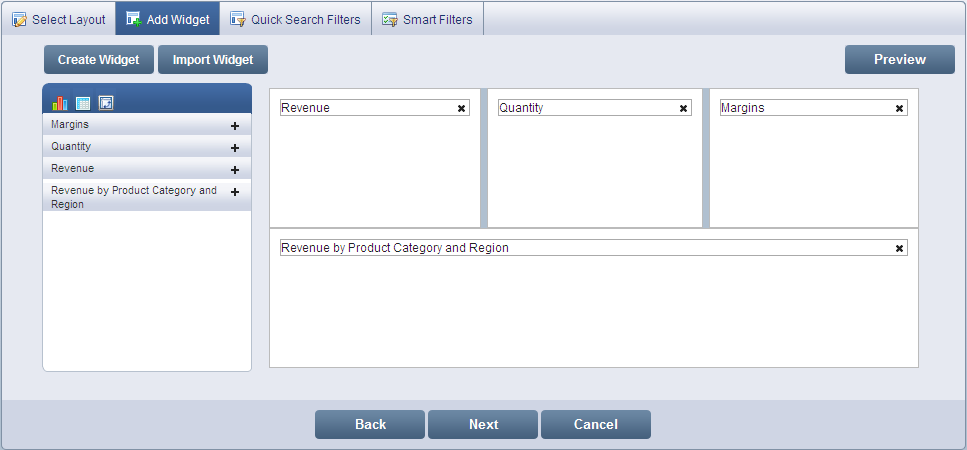Image resolution: width=967 pixels, height=450 pixels.
Task: Add the Margins widget with its plus icon
Action: pyautogui.click(x=235, y=126)
